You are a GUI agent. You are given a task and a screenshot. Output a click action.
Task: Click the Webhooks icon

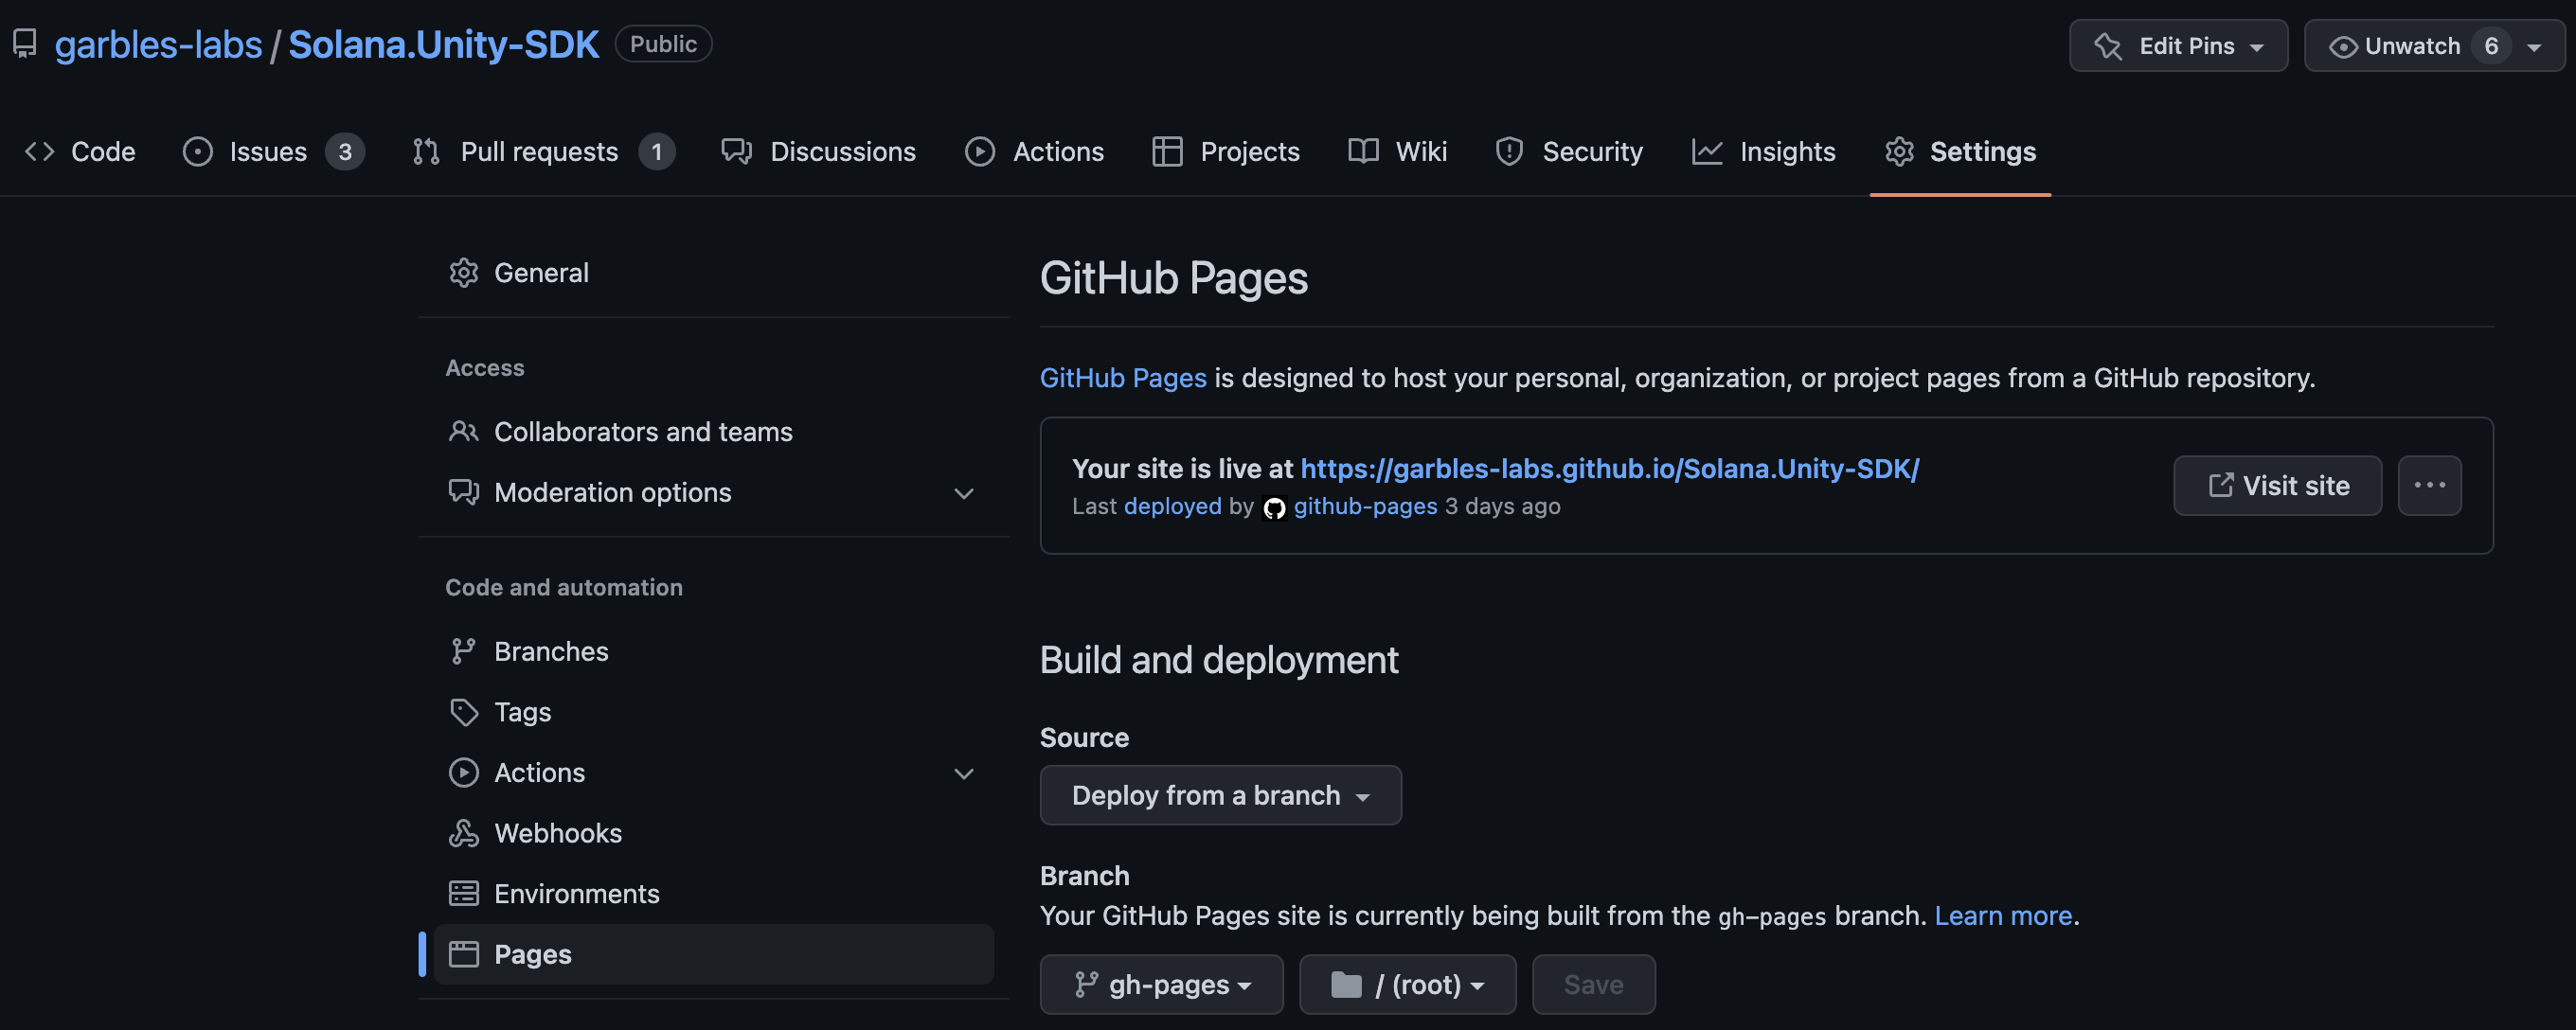point(463,832)
